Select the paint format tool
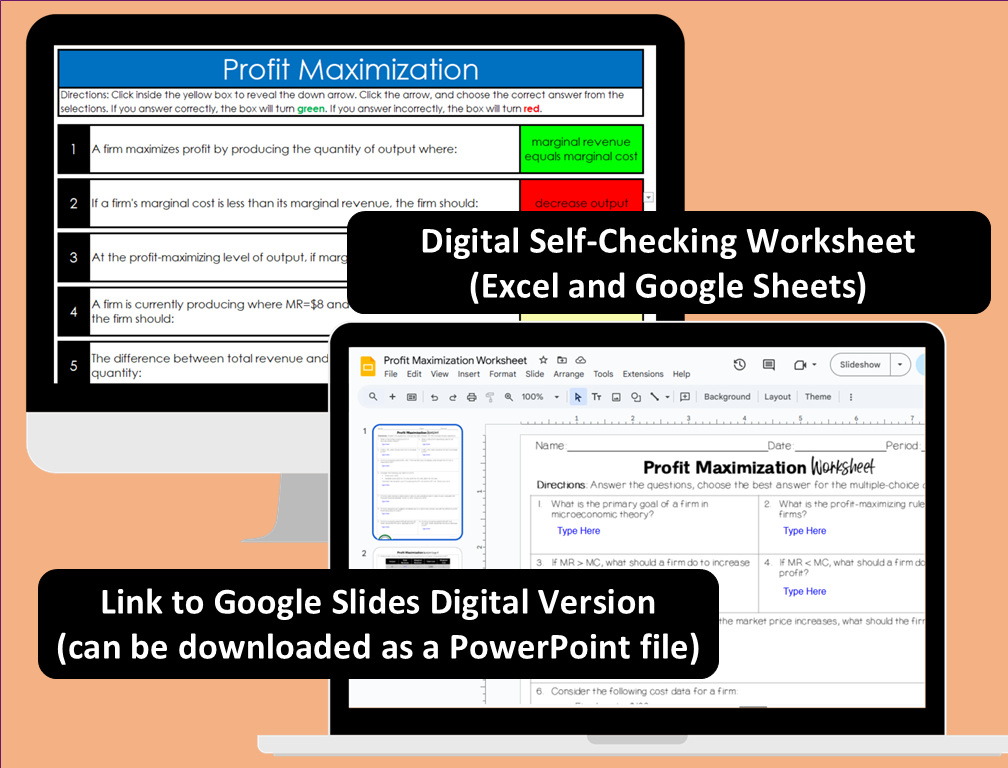This screenshot has width=1008, height=768. pyautogui.click(x=490, y=397)
